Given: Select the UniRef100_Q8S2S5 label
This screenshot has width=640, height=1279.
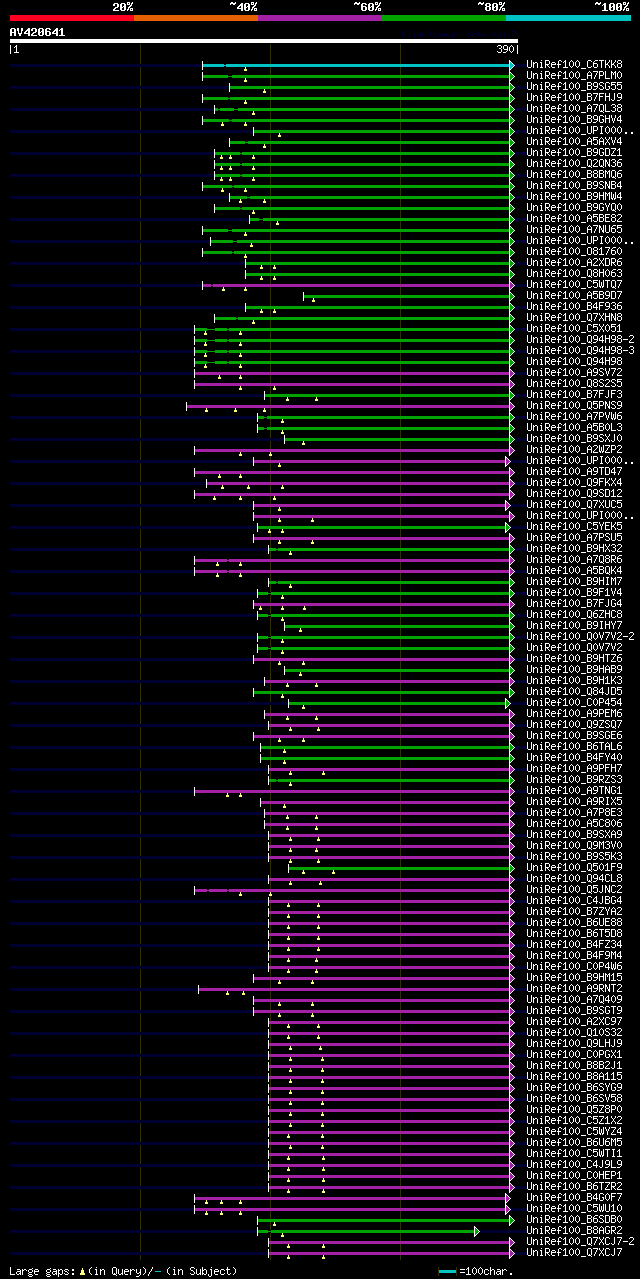Looking at the screenshot, I should point(572,383).
